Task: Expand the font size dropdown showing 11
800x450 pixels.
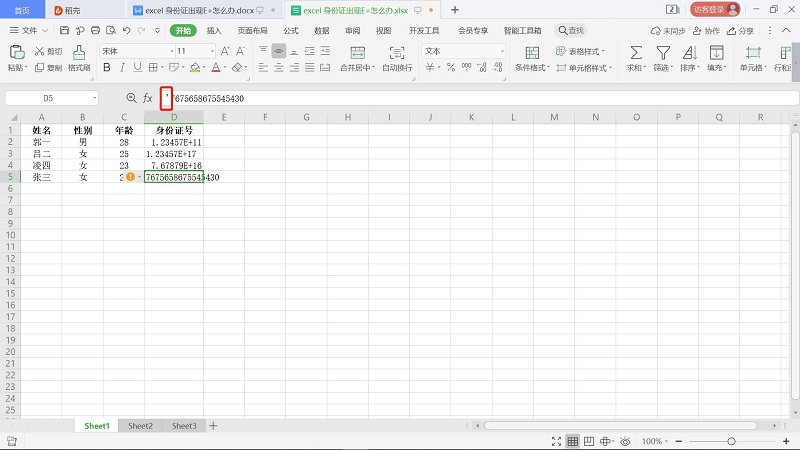Action: [x=210, y=51]
